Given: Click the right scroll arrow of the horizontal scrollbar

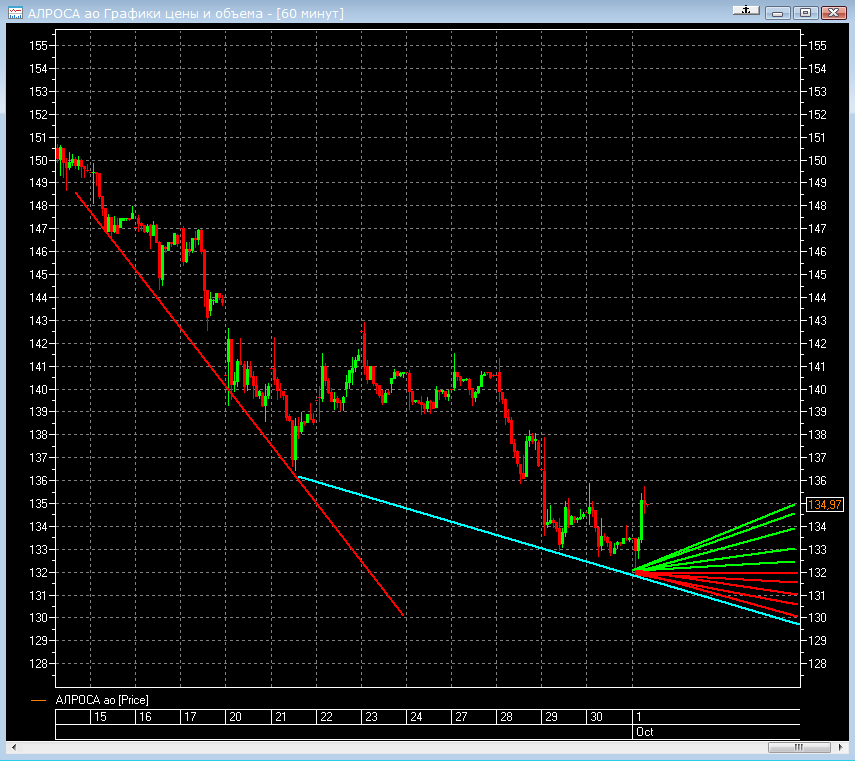Looking at the screenshot, I should (x=840, y=747).
